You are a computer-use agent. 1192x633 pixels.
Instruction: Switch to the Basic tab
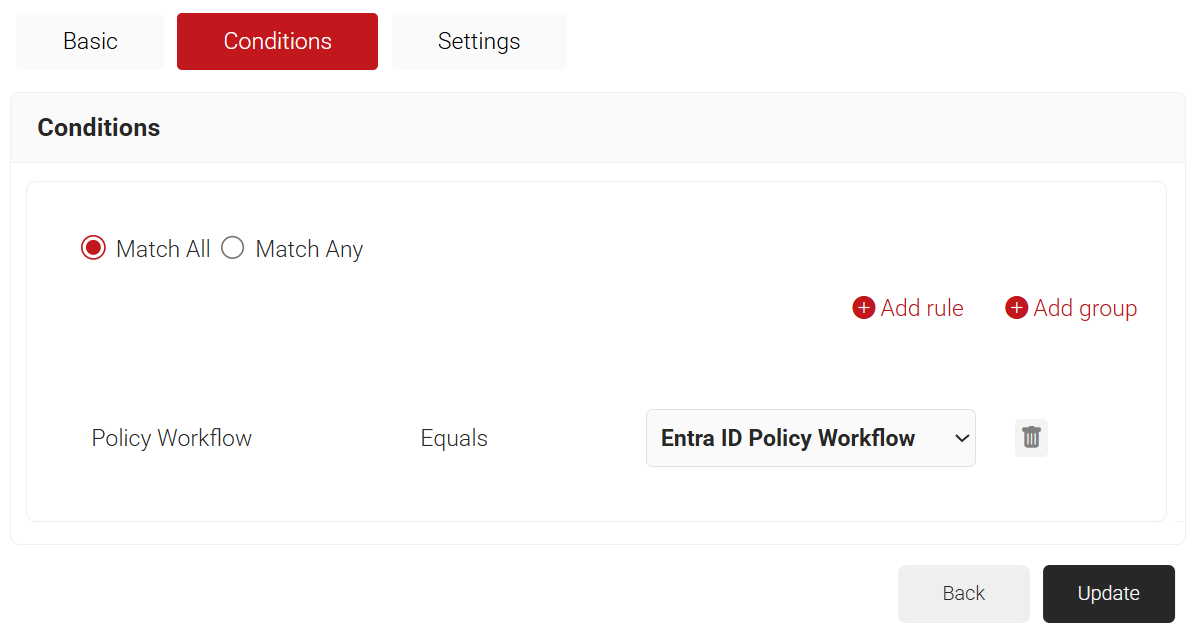pyautogui.click(x=90, y=41)
